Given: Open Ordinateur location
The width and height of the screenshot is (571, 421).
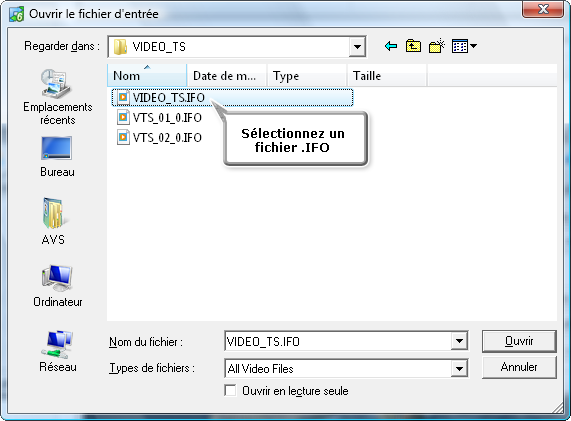Looking at the screenshot, I should (x=58, y=286).
